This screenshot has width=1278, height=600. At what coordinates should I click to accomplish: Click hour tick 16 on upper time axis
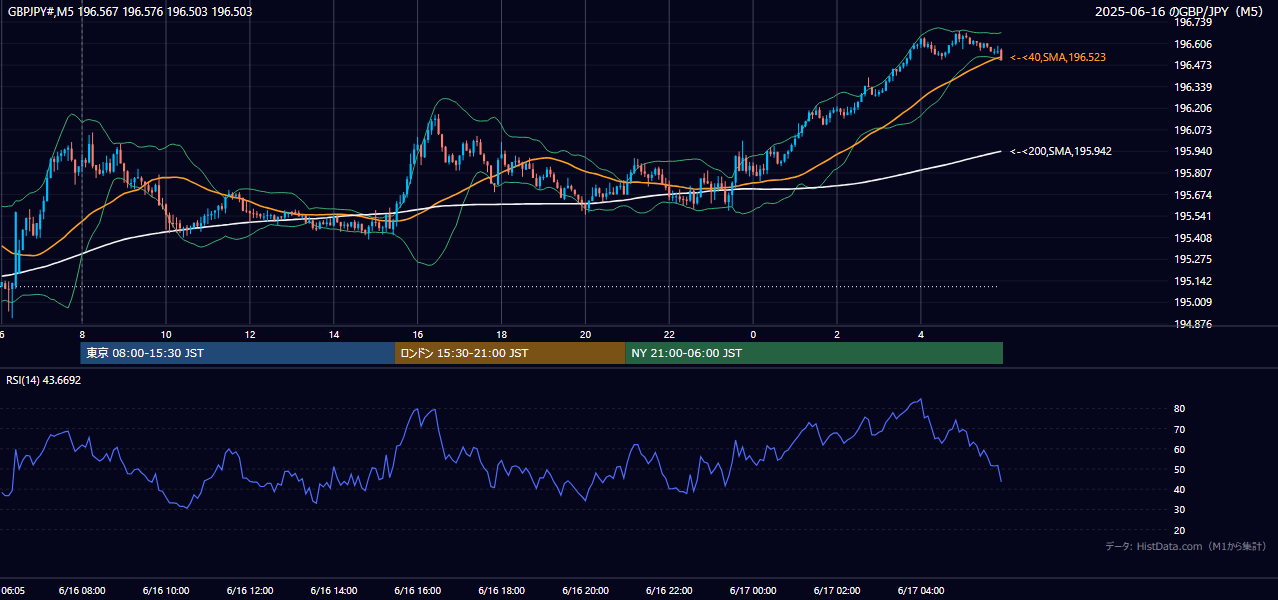coord(418,334)
